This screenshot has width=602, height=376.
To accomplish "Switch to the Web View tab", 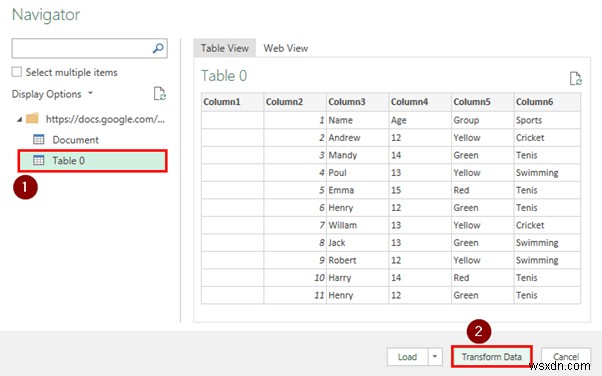I will tap(286, 48).
